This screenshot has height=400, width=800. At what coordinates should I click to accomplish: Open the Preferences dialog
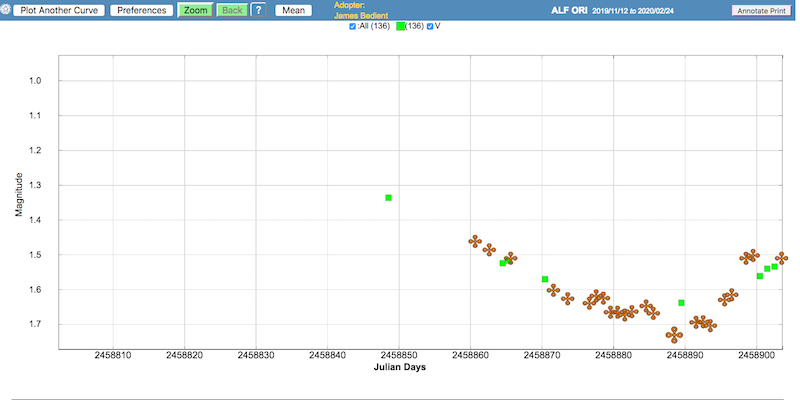[142, 10]
